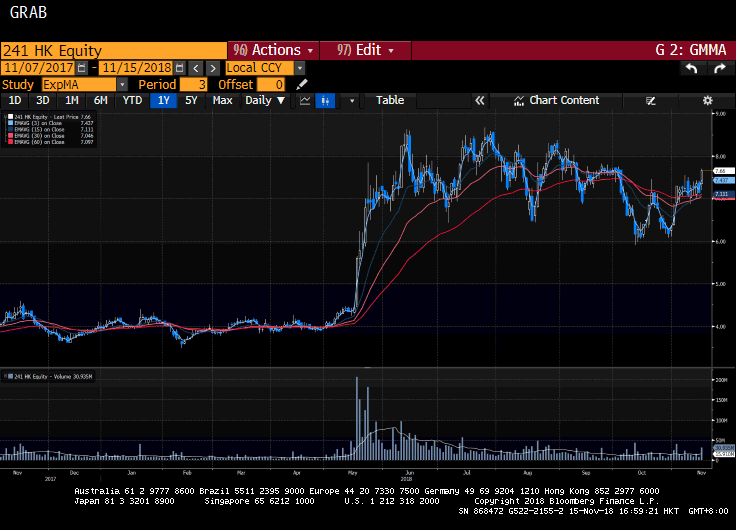Shift date range backward with left arrow
The width and height of the screenshot is (736, 530).
point(196,68)
